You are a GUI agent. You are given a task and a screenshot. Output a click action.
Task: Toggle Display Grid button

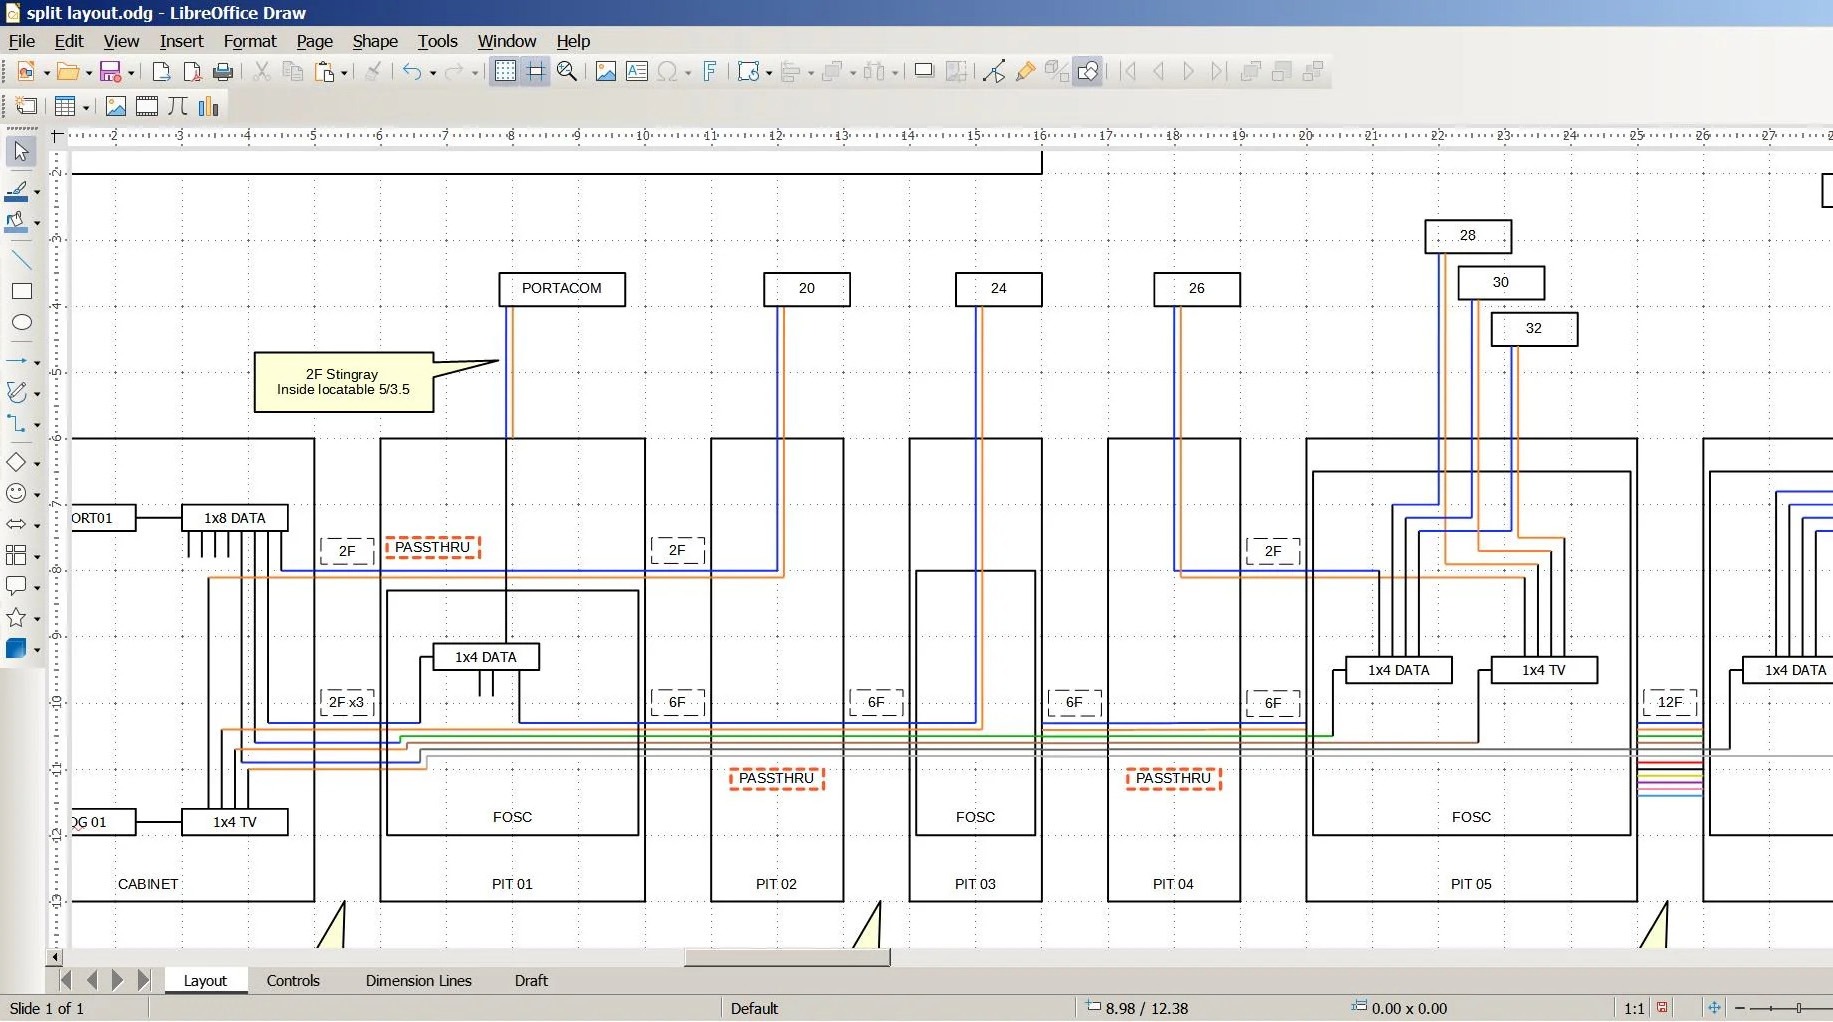coord(505,72)
